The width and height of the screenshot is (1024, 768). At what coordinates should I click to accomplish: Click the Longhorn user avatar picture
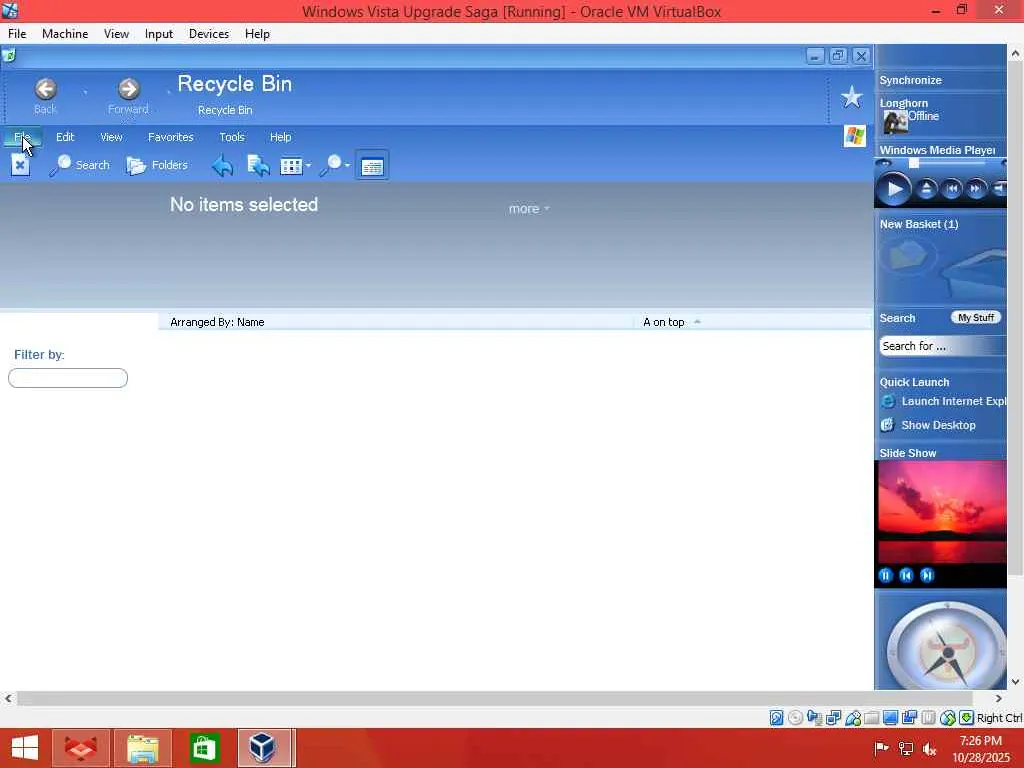[895, 121]
